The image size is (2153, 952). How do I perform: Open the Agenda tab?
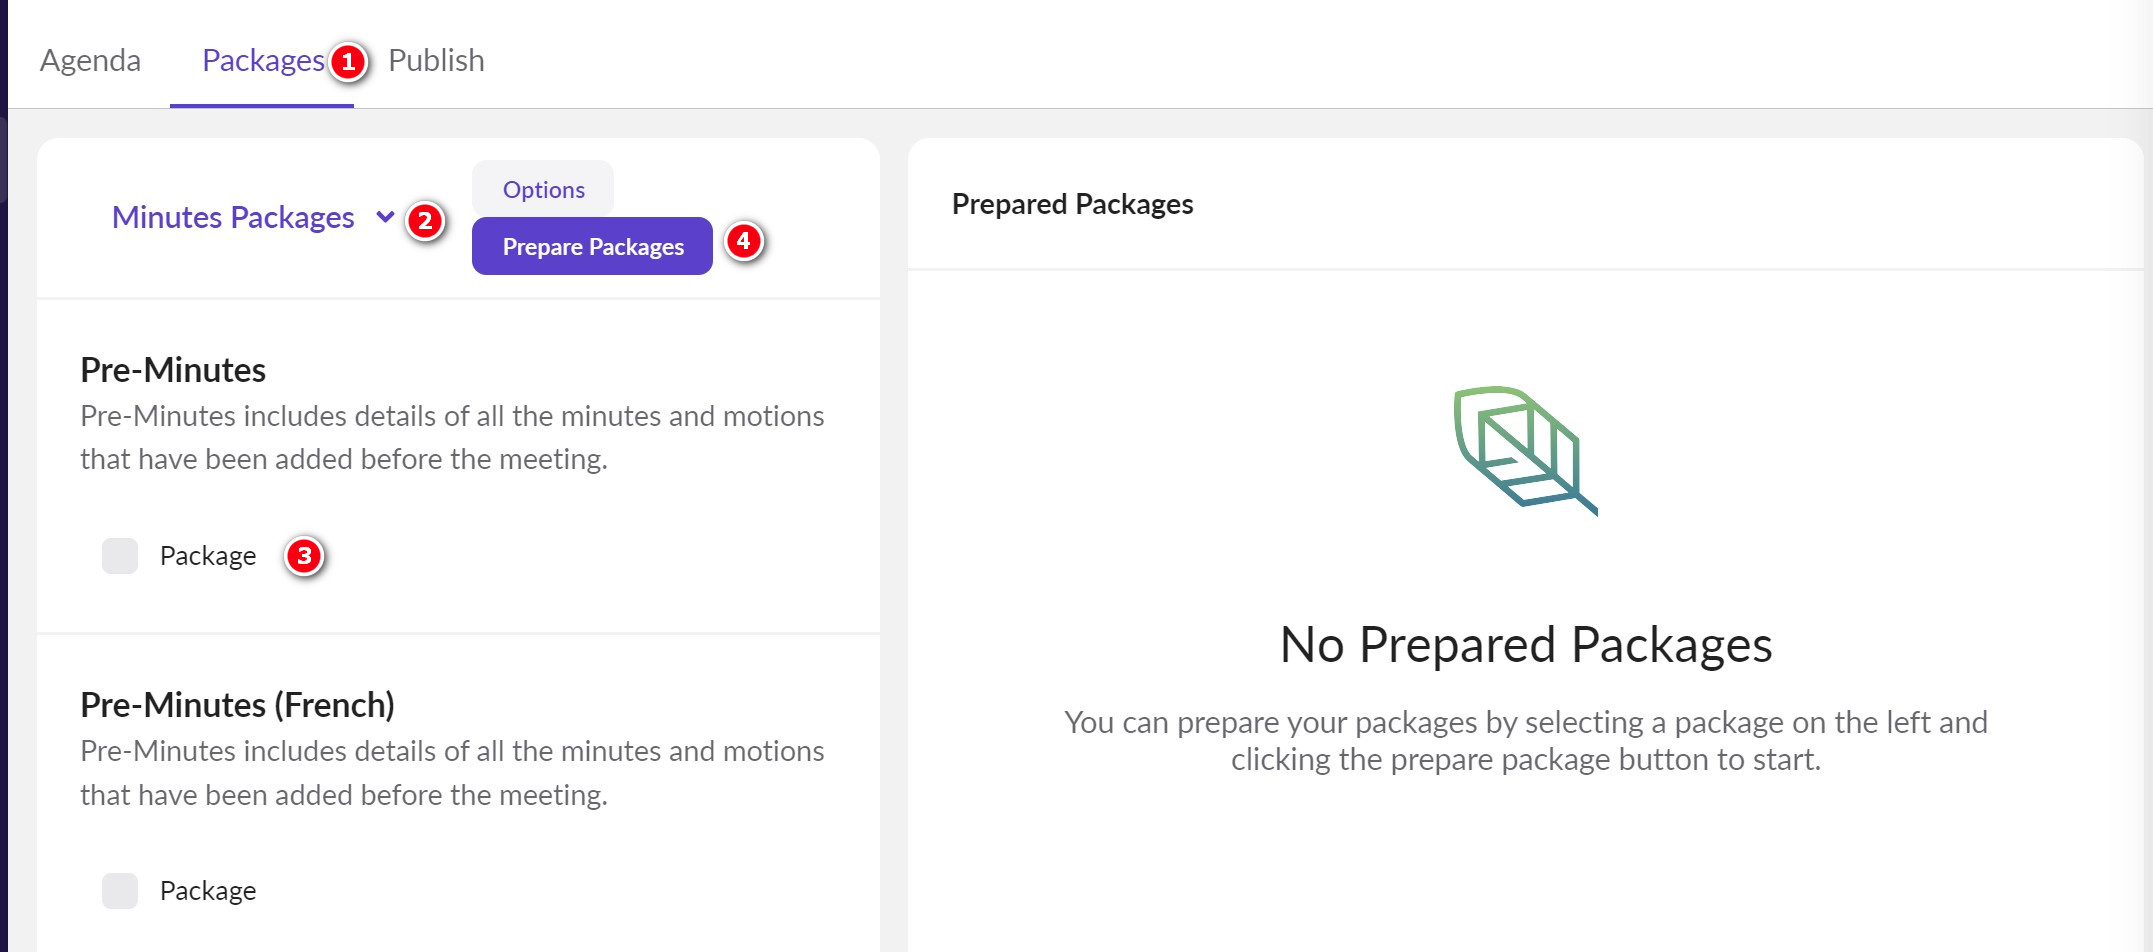pyautogui.click(x=90, y=61)
